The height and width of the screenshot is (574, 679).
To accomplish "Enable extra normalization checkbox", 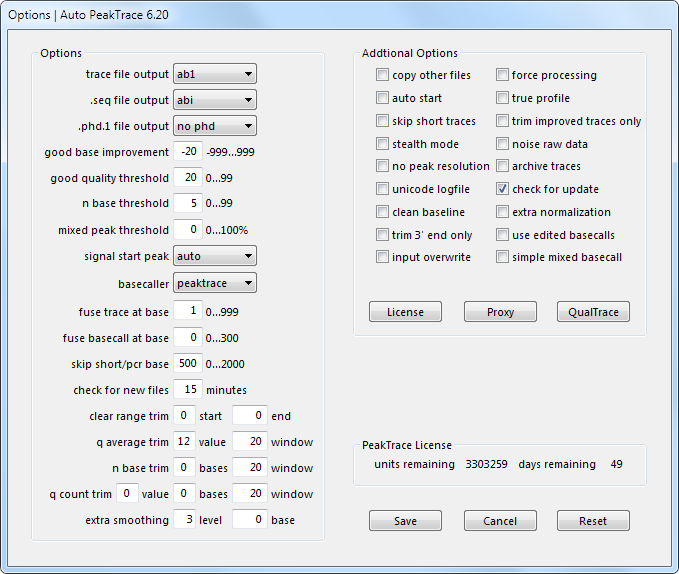I will [502, 212].
